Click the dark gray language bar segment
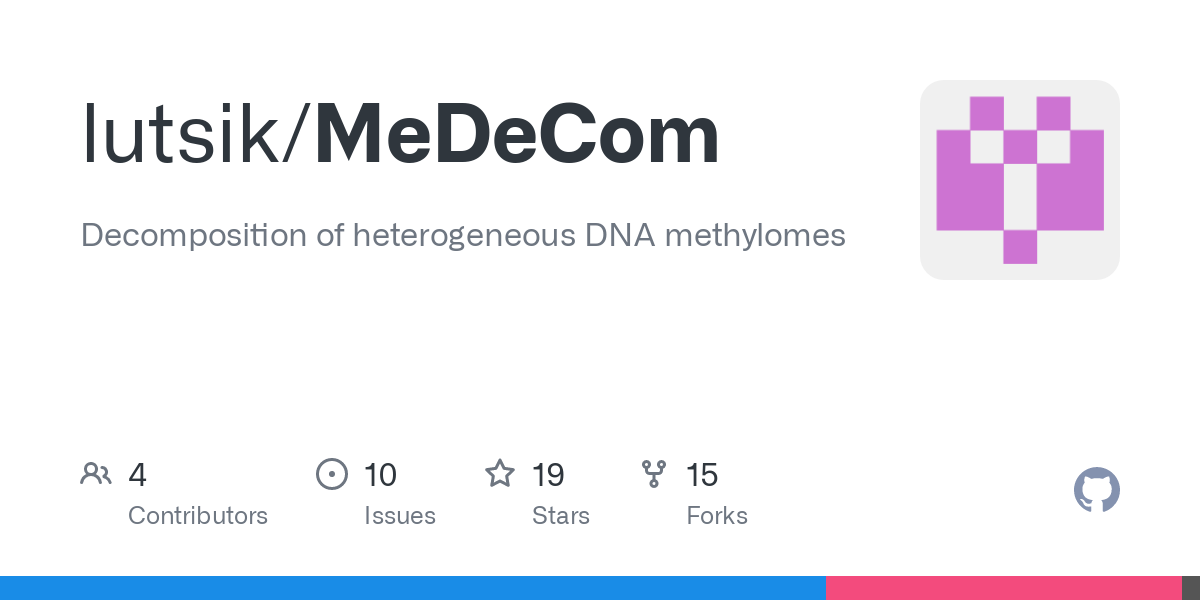Viewport: 1200px width, 600px height. click(x=1191, y=588)
